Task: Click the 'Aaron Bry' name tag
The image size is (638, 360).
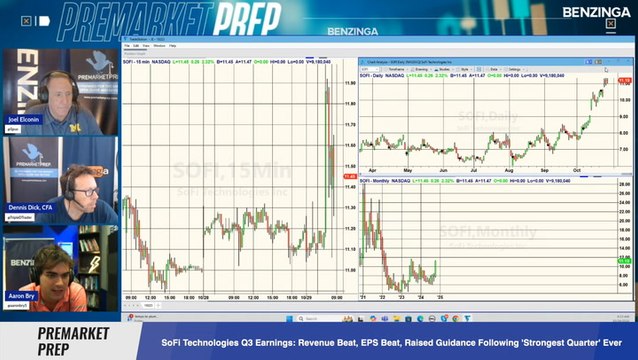Action: click(x=22, y=296)
